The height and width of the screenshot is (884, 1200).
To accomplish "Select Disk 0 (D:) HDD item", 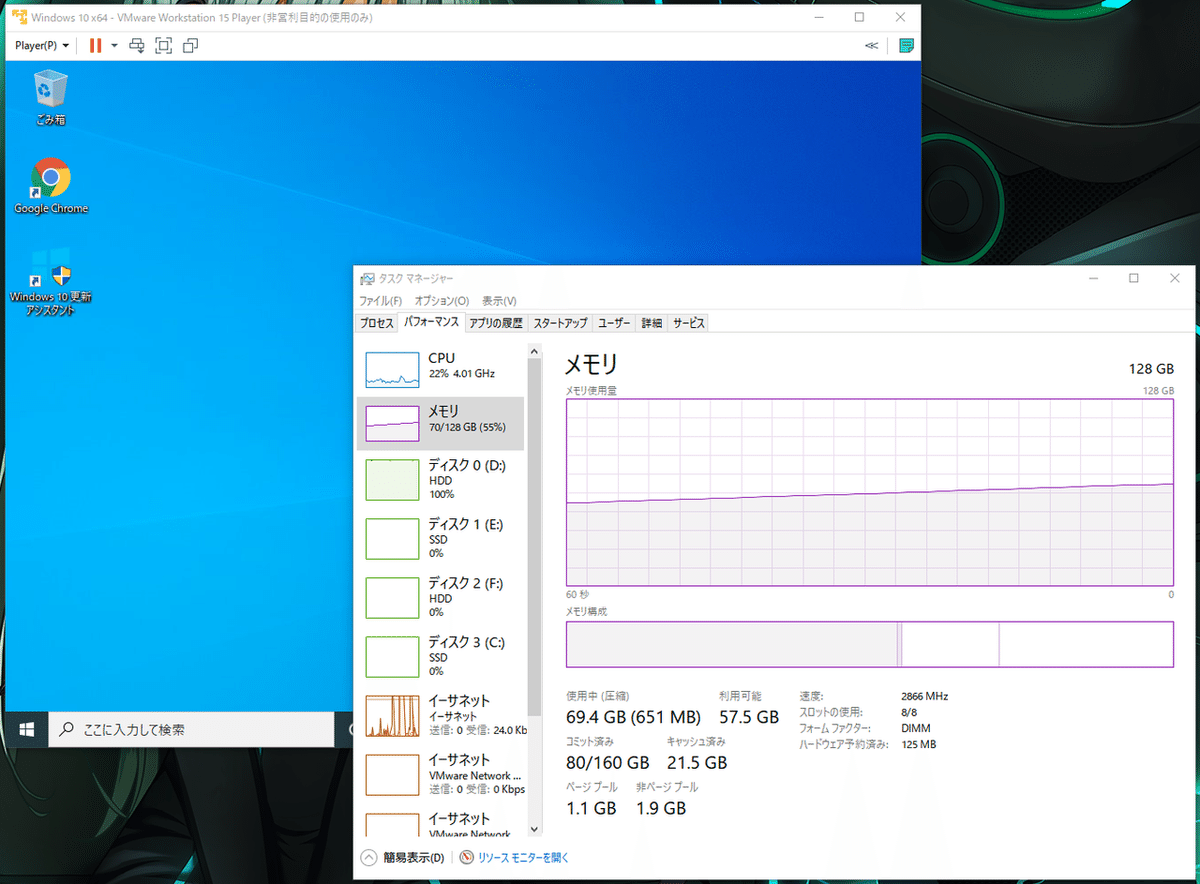I will pos(440,479).
